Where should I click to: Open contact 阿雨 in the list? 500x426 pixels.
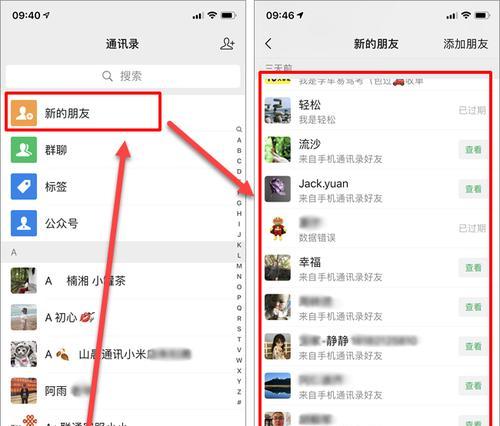point(120,391)
